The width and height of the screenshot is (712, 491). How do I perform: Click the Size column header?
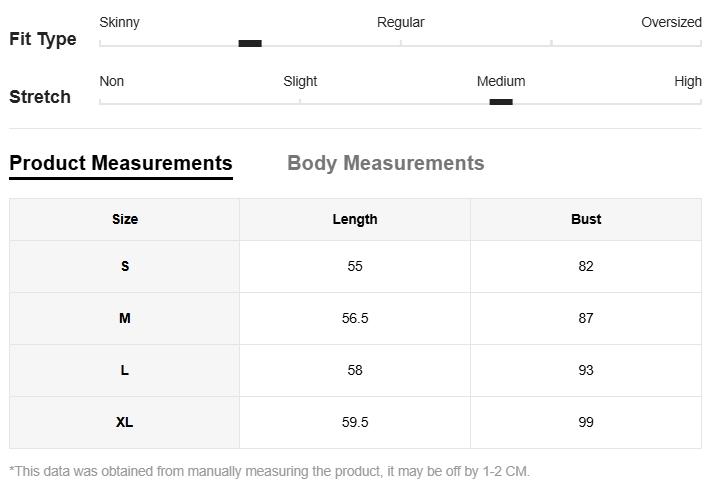pyautogui.click(x=125, y=219)
